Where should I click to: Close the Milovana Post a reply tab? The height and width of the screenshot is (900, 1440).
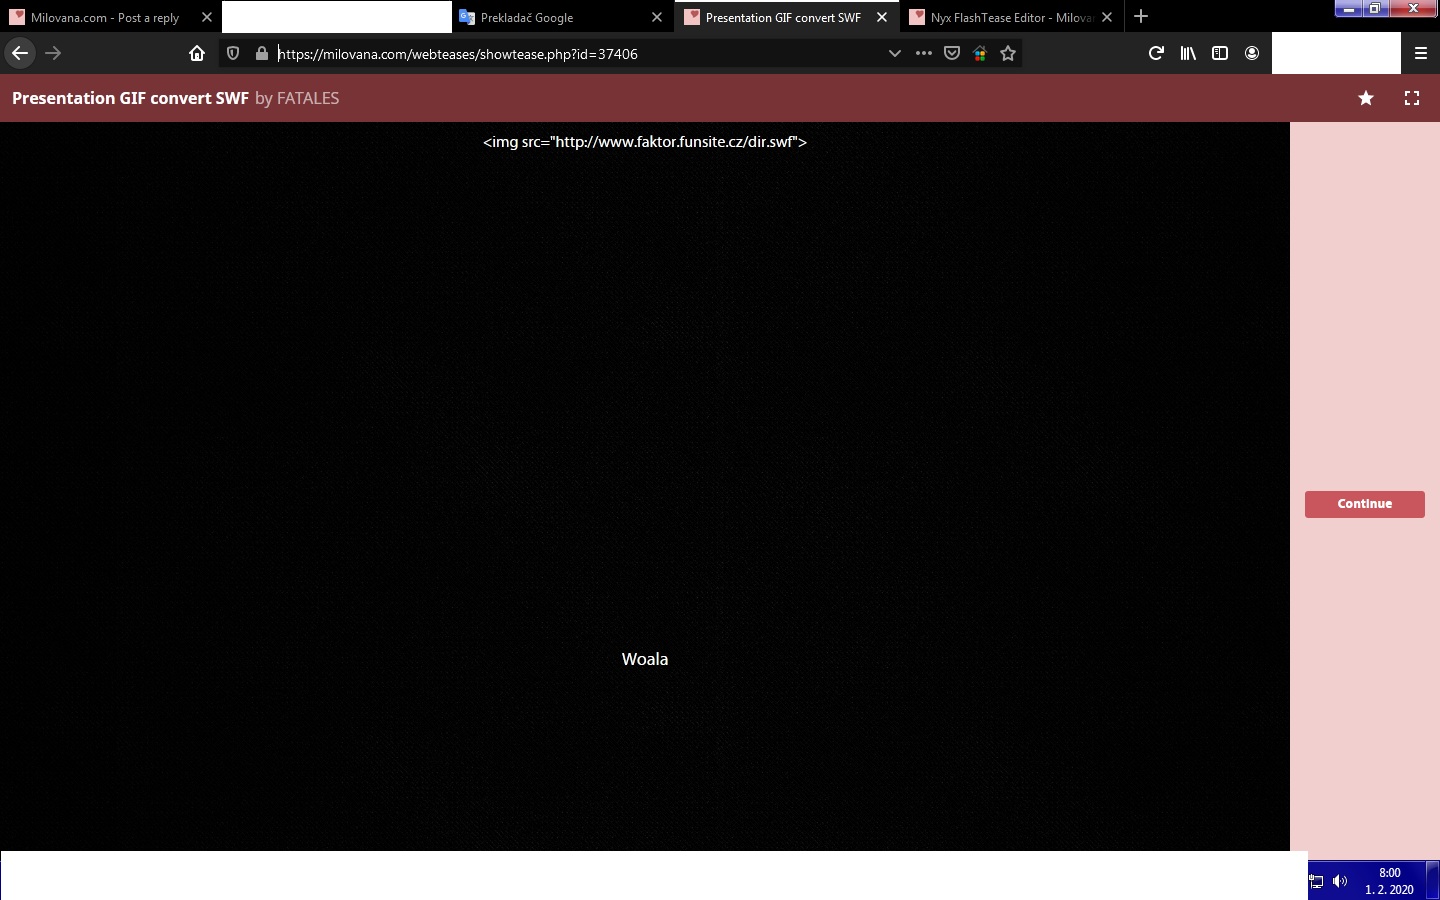[x=207, y=17]
